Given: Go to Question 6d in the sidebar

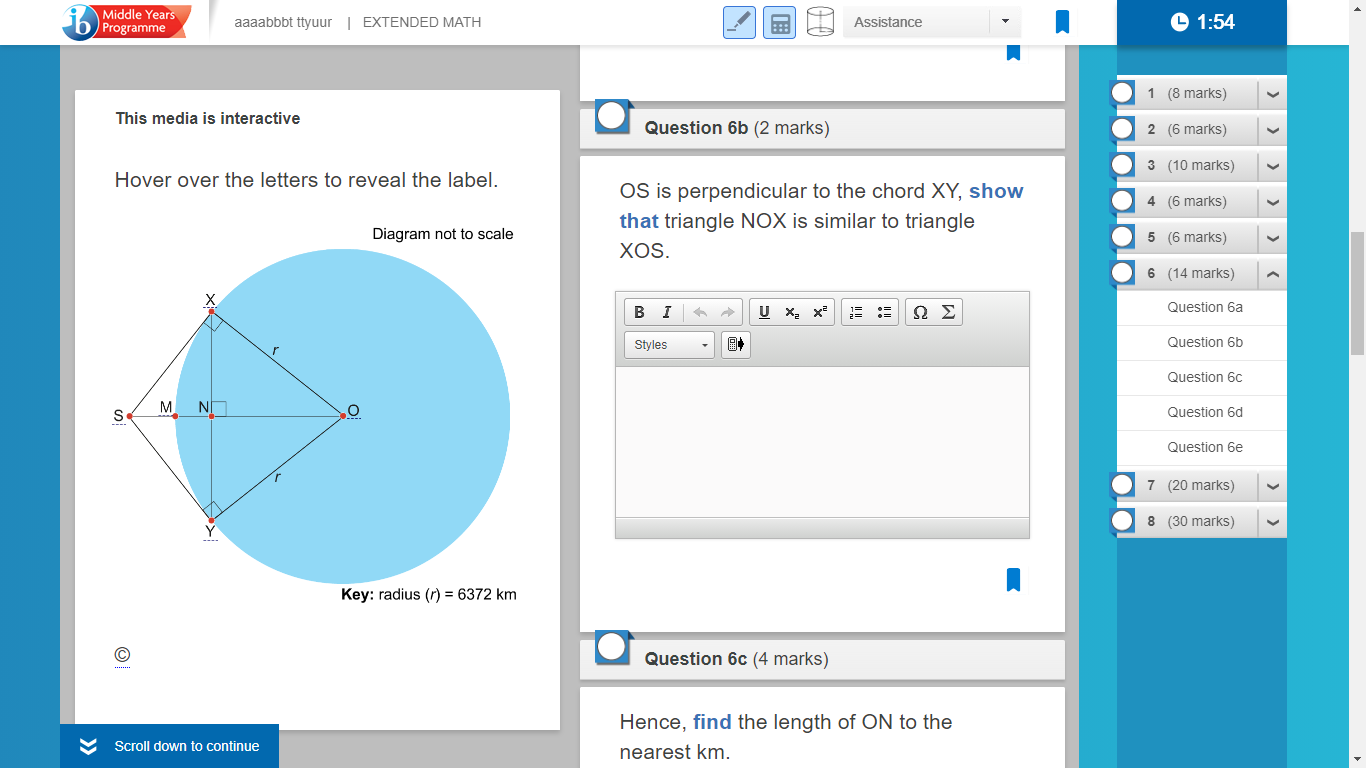Looking at the screenshot, I should click(1205, 412).
